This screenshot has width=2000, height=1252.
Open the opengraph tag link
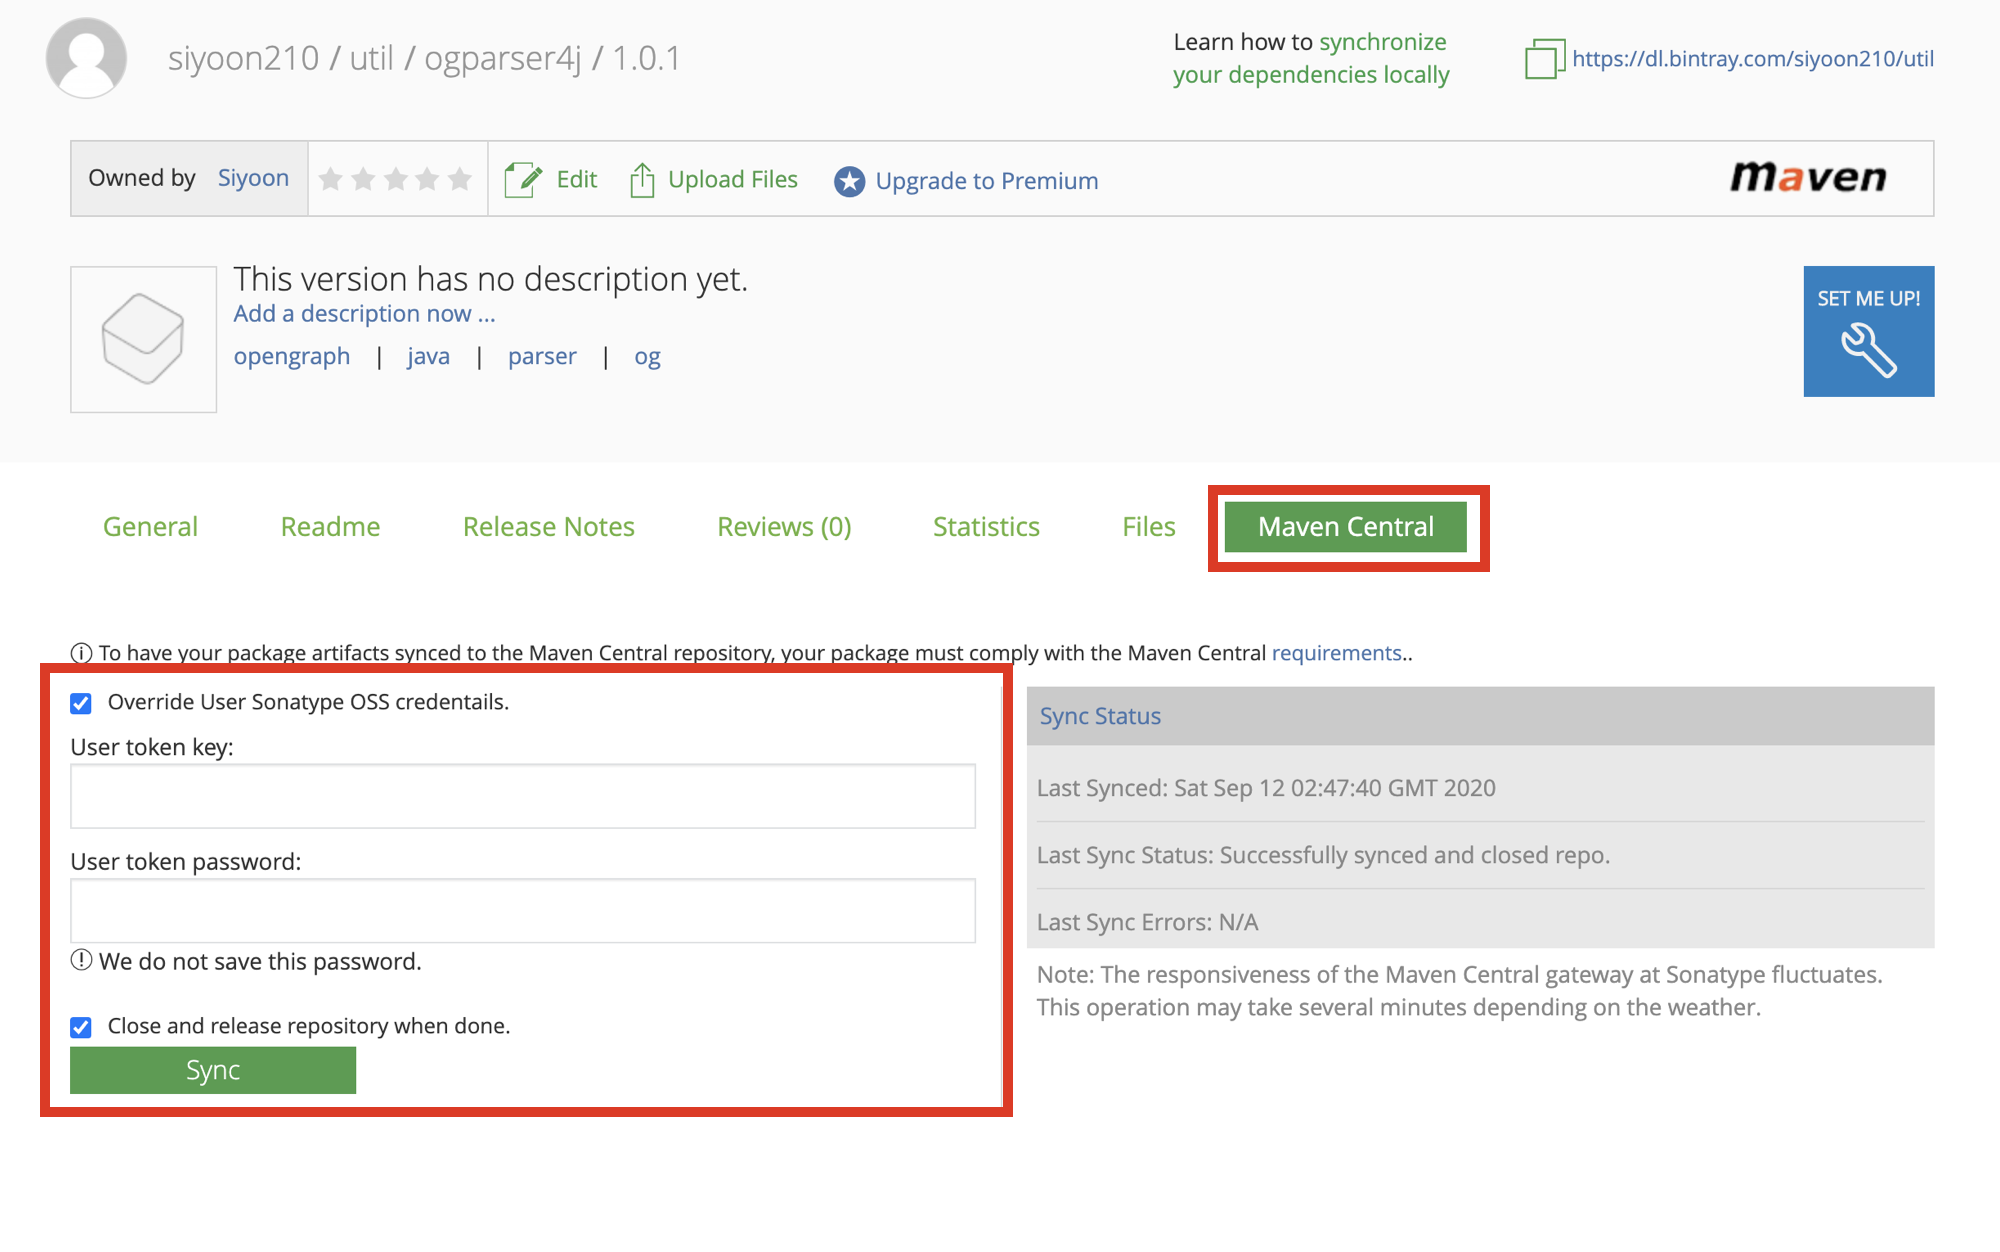point(291,357)
